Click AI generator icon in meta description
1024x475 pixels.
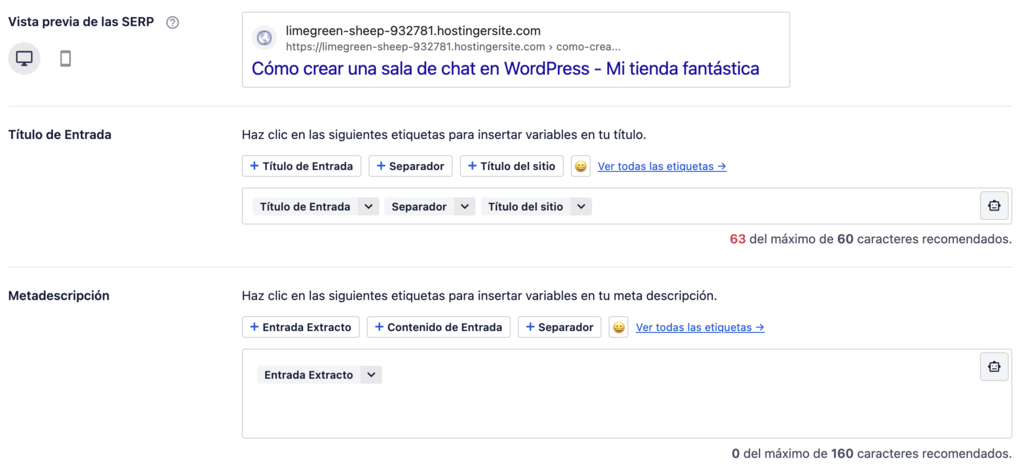point(993,367)
